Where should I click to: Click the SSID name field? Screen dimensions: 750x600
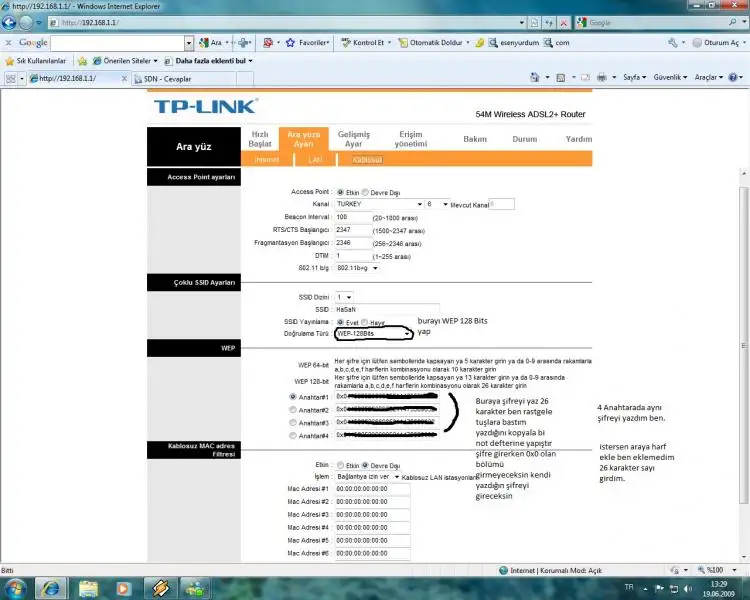[387, 310]
